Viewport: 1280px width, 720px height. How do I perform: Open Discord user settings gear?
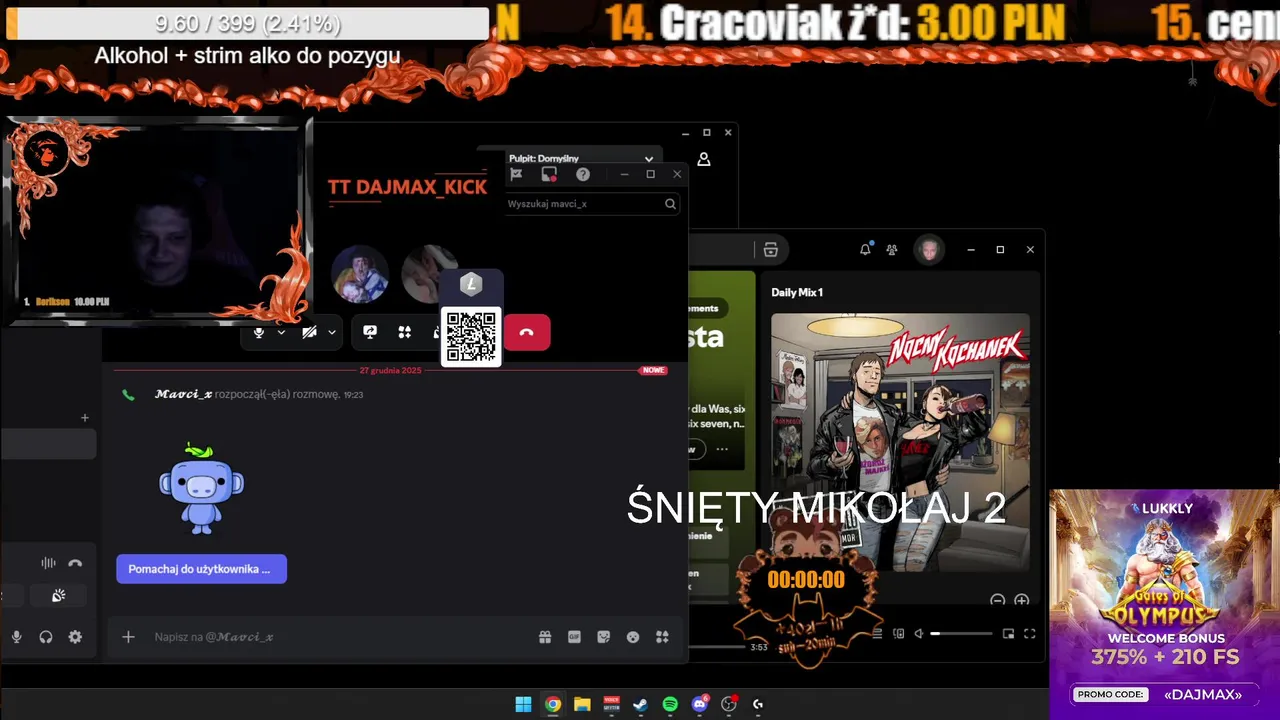75,636
